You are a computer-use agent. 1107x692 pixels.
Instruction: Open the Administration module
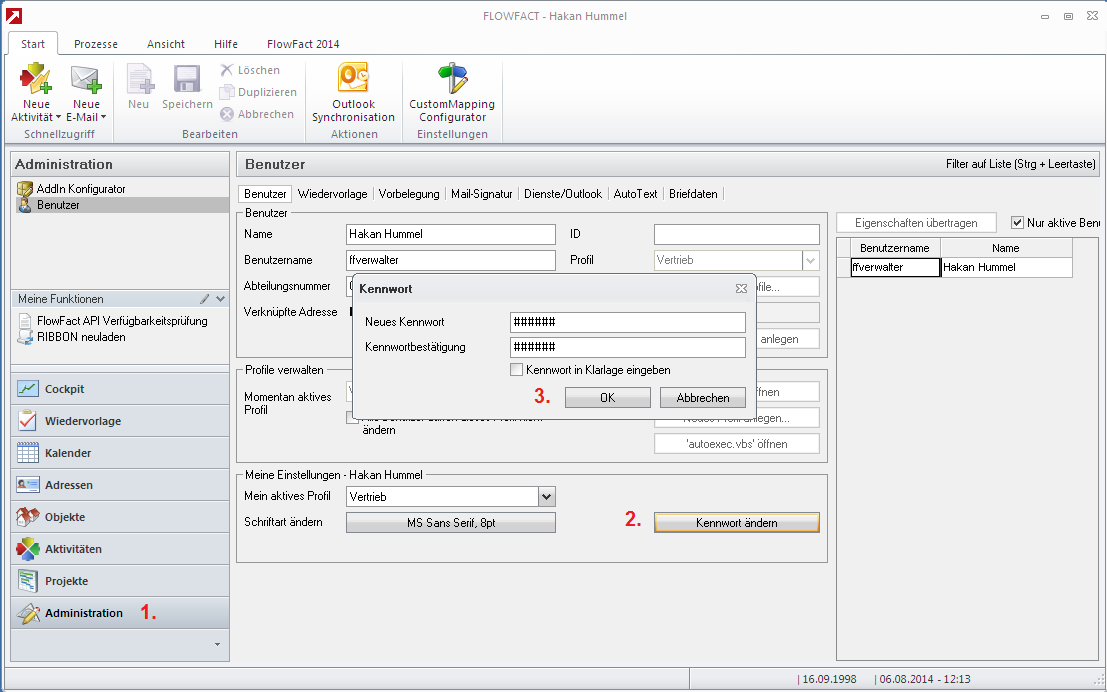click(x=120, y=613)
